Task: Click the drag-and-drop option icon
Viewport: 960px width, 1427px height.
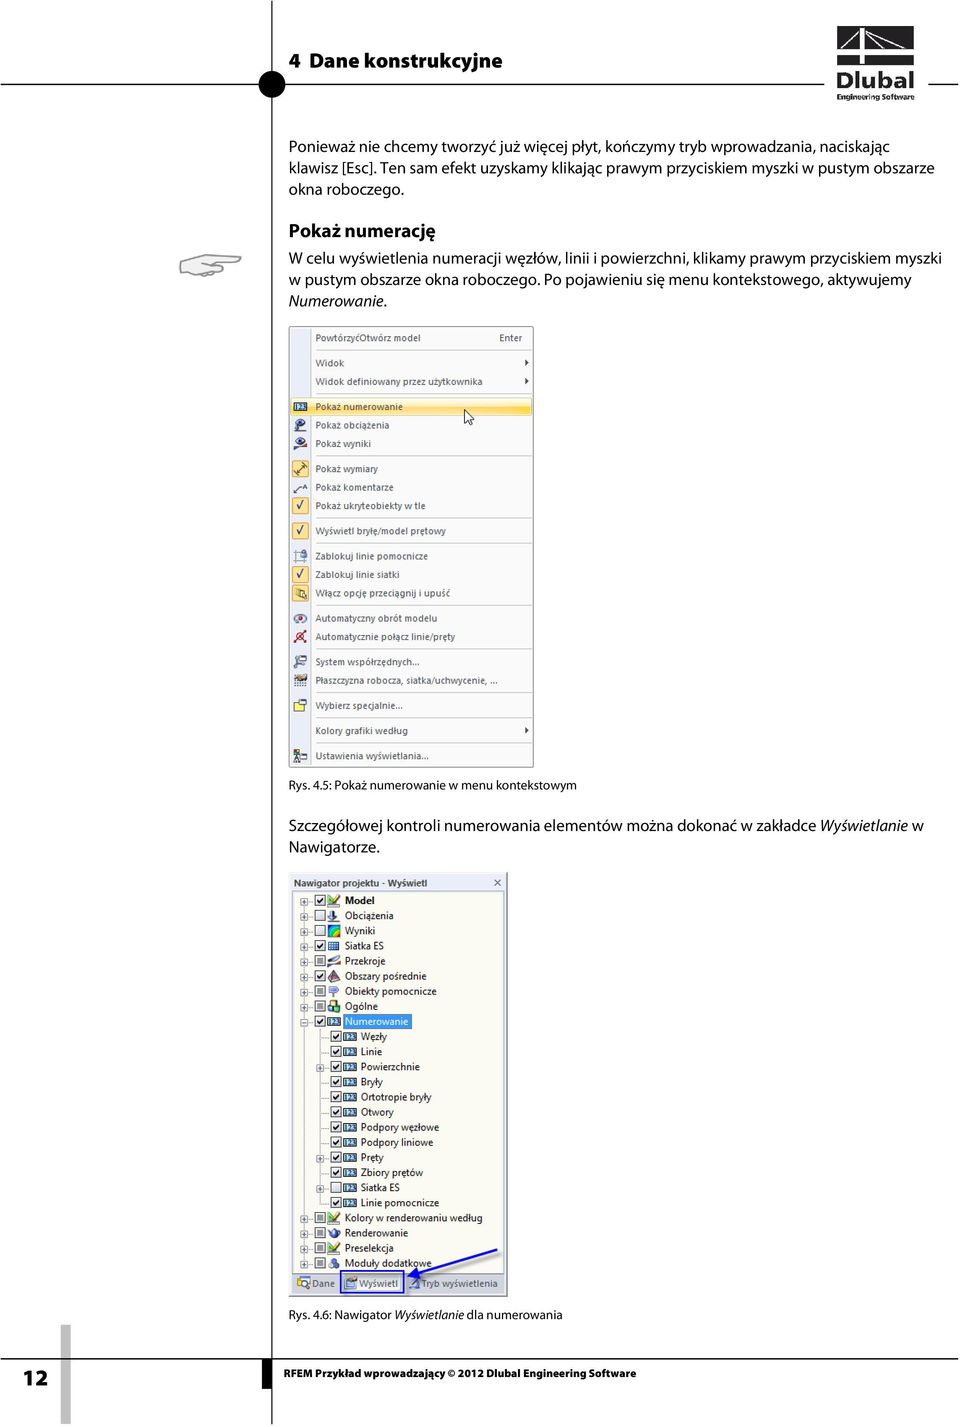Action: tap(300, 593)
